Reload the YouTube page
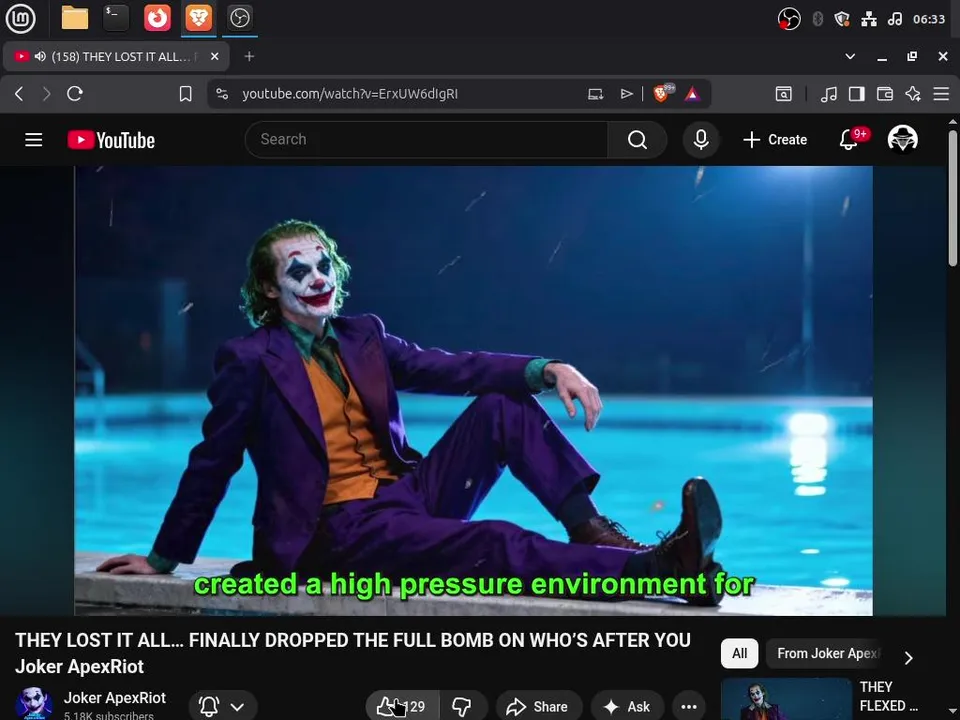 point(75,94)
